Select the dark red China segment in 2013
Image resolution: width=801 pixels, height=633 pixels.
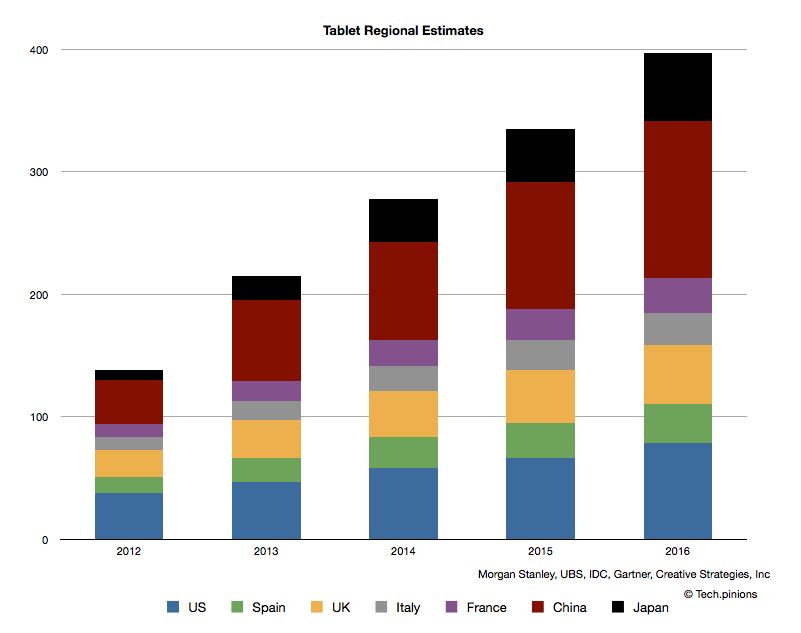(266, 341)
